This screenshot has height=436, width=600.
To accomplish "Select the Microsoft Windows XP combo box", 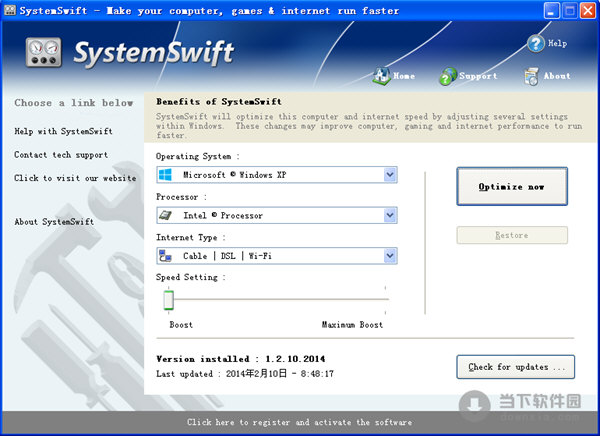I will [277, 175].
